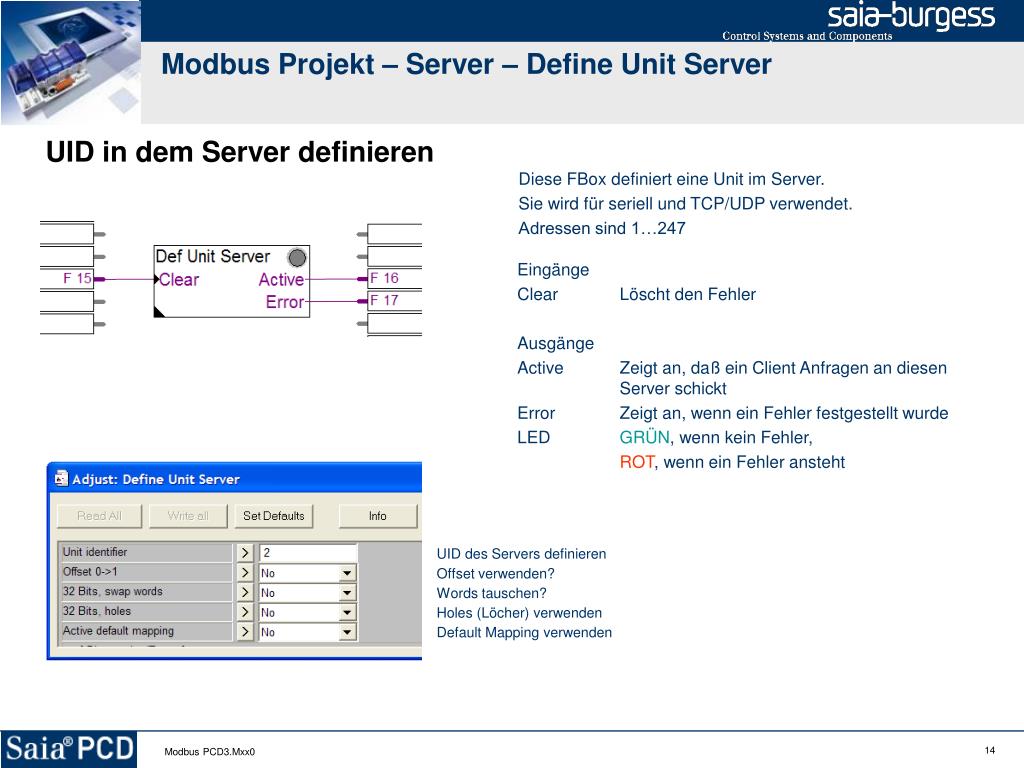Click the Set Defaults button
This screenshot has width=1024, height=768.
(274, 516)
